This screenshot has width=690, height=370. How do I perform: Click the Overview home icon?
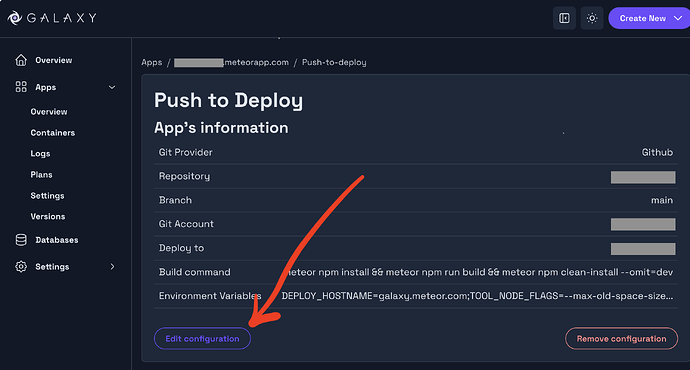point(21,60)
